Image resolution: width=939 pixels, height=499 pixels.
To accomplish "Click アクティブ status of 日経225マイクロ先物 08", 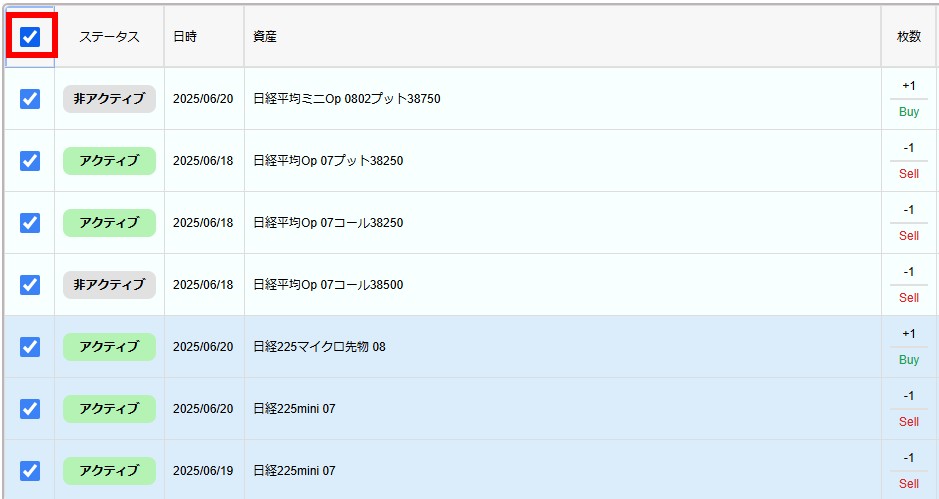I will click(x=109, y=347).
